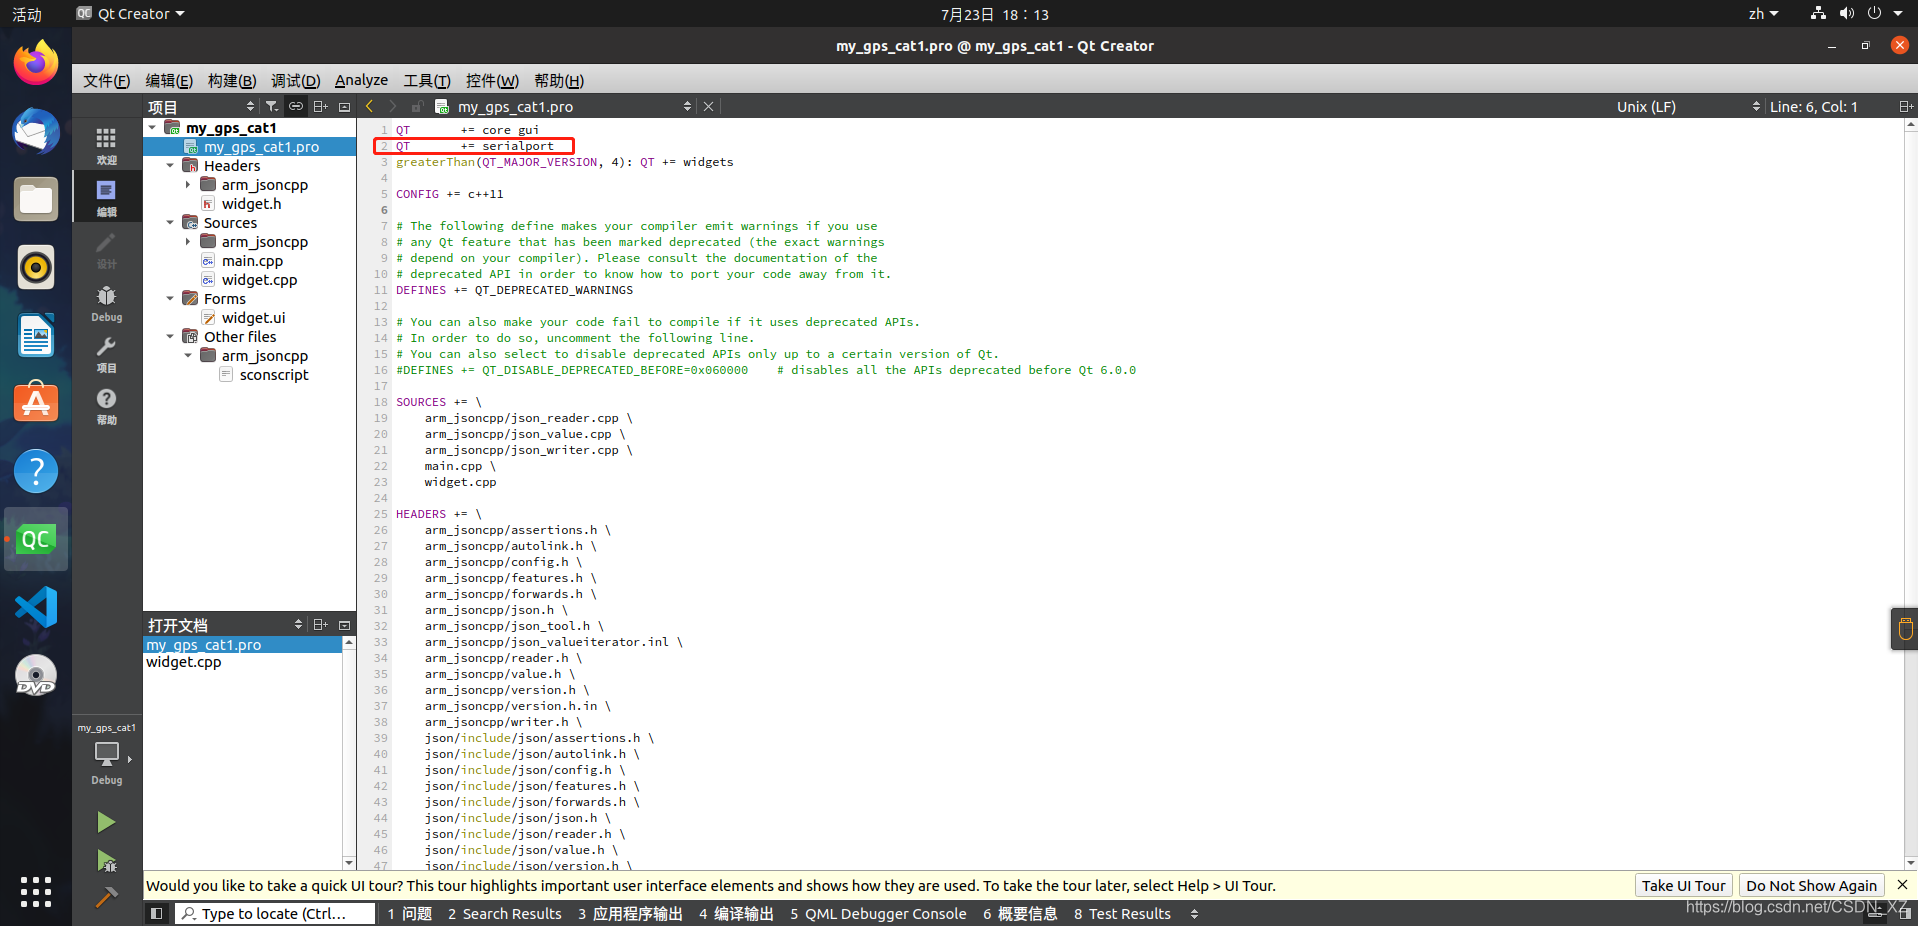The height and width of the screenshot is (926, 1918).
Task: Collapse the Headers folder
Action: point(170,165)
